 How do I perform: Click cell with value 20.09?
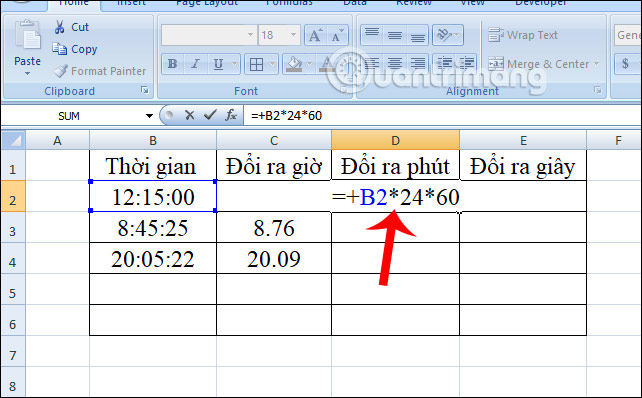[274, 259]
